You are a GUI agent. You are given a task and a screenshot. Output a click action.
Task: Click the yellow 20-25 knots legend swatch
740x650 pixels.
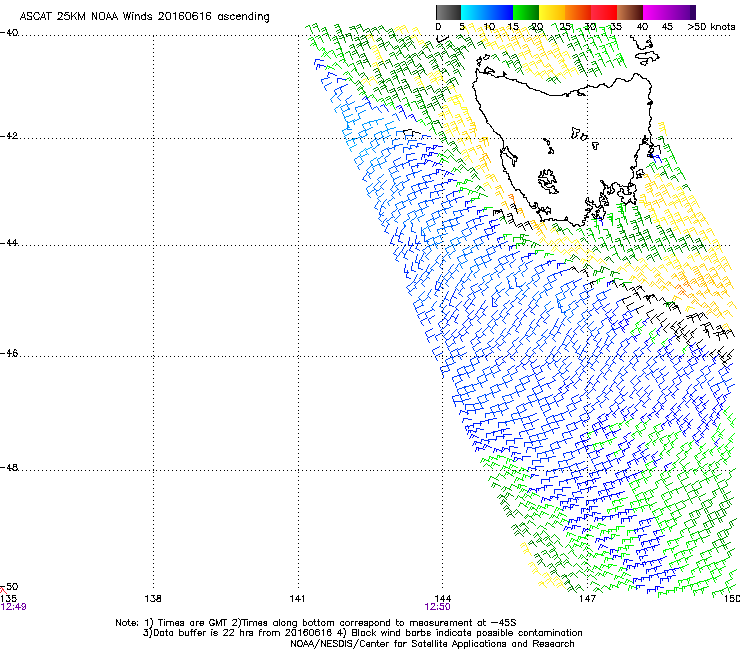(552, 12)
